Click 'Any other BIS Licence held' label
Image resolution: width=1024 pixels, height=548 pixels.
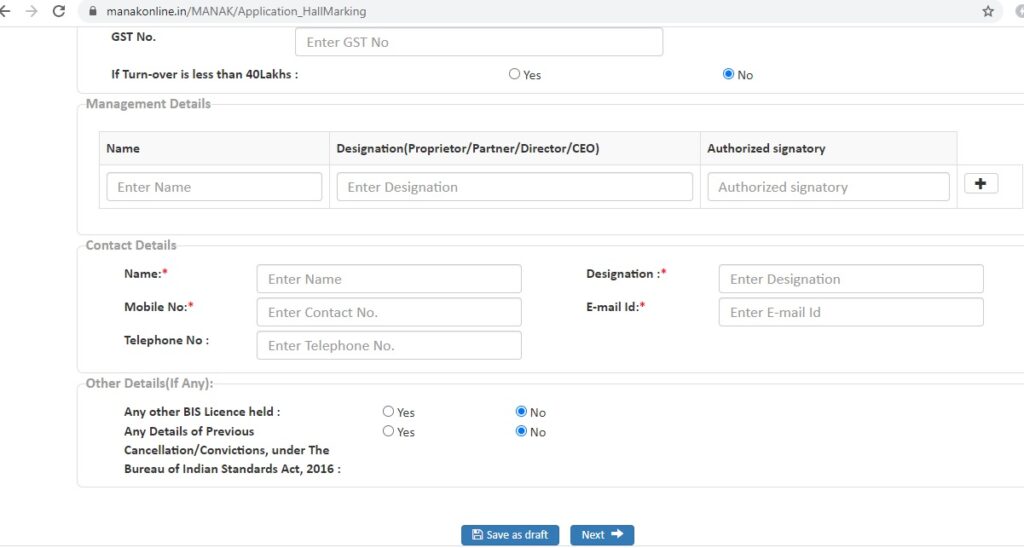[x=202, y=411]
